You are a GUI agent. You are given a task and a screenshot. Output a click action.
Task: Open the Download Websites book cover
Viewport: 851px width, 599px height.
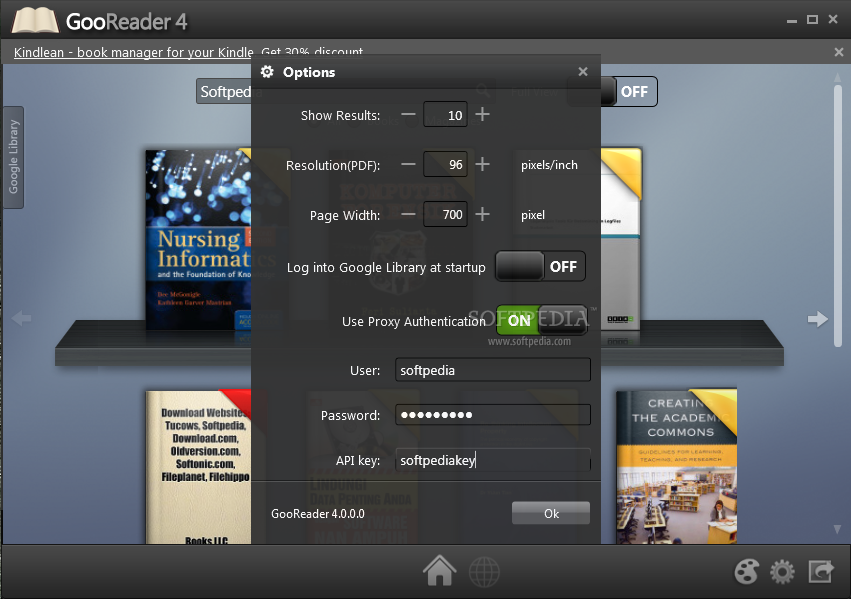pyautogui.click(x=199, y=467)
